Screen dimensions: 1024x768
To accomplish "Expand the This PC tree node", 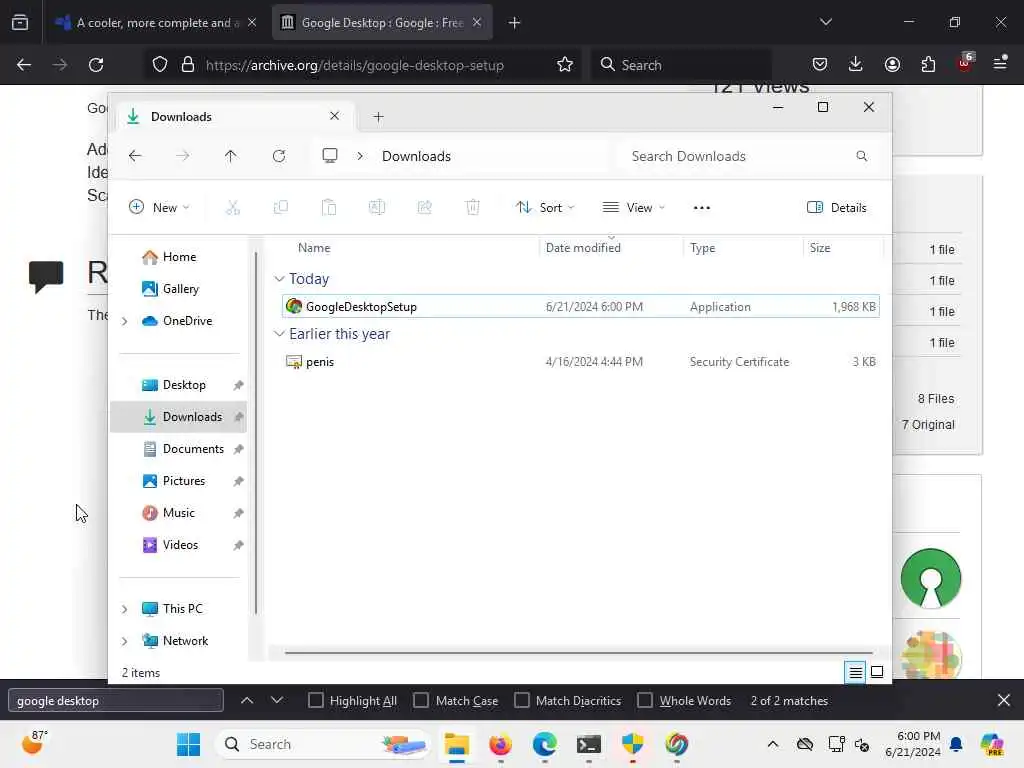I will click(x=125, y=609).
